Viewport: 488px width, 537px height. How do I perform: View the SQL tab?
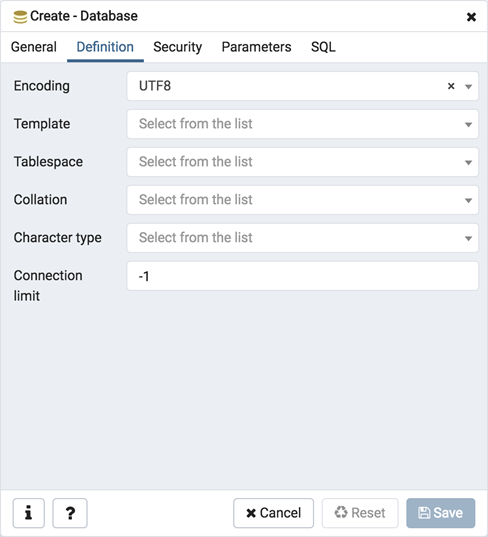point(323,47)
